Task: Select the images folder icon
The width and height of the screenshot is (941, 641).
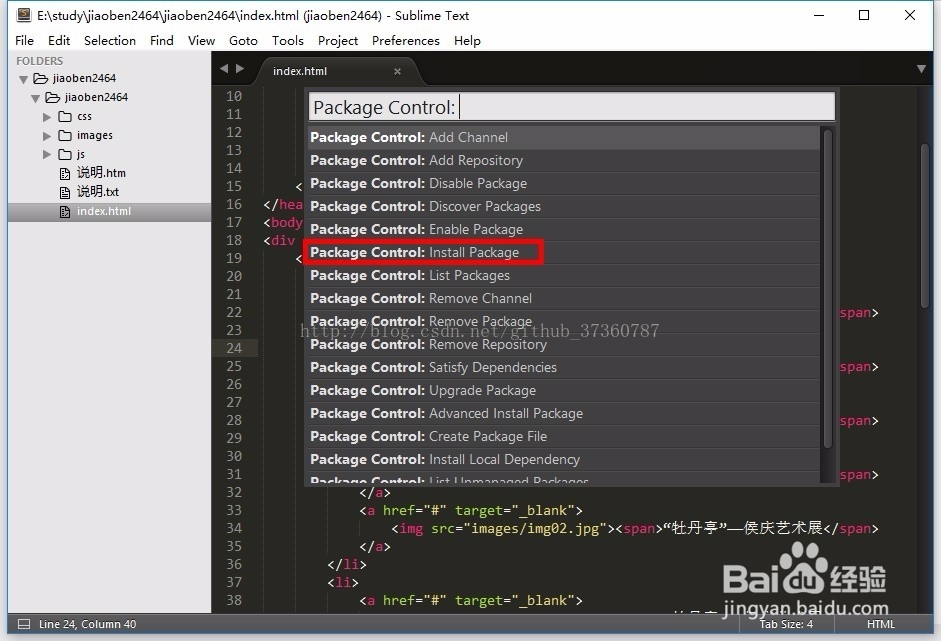Action: pos(65,136)
